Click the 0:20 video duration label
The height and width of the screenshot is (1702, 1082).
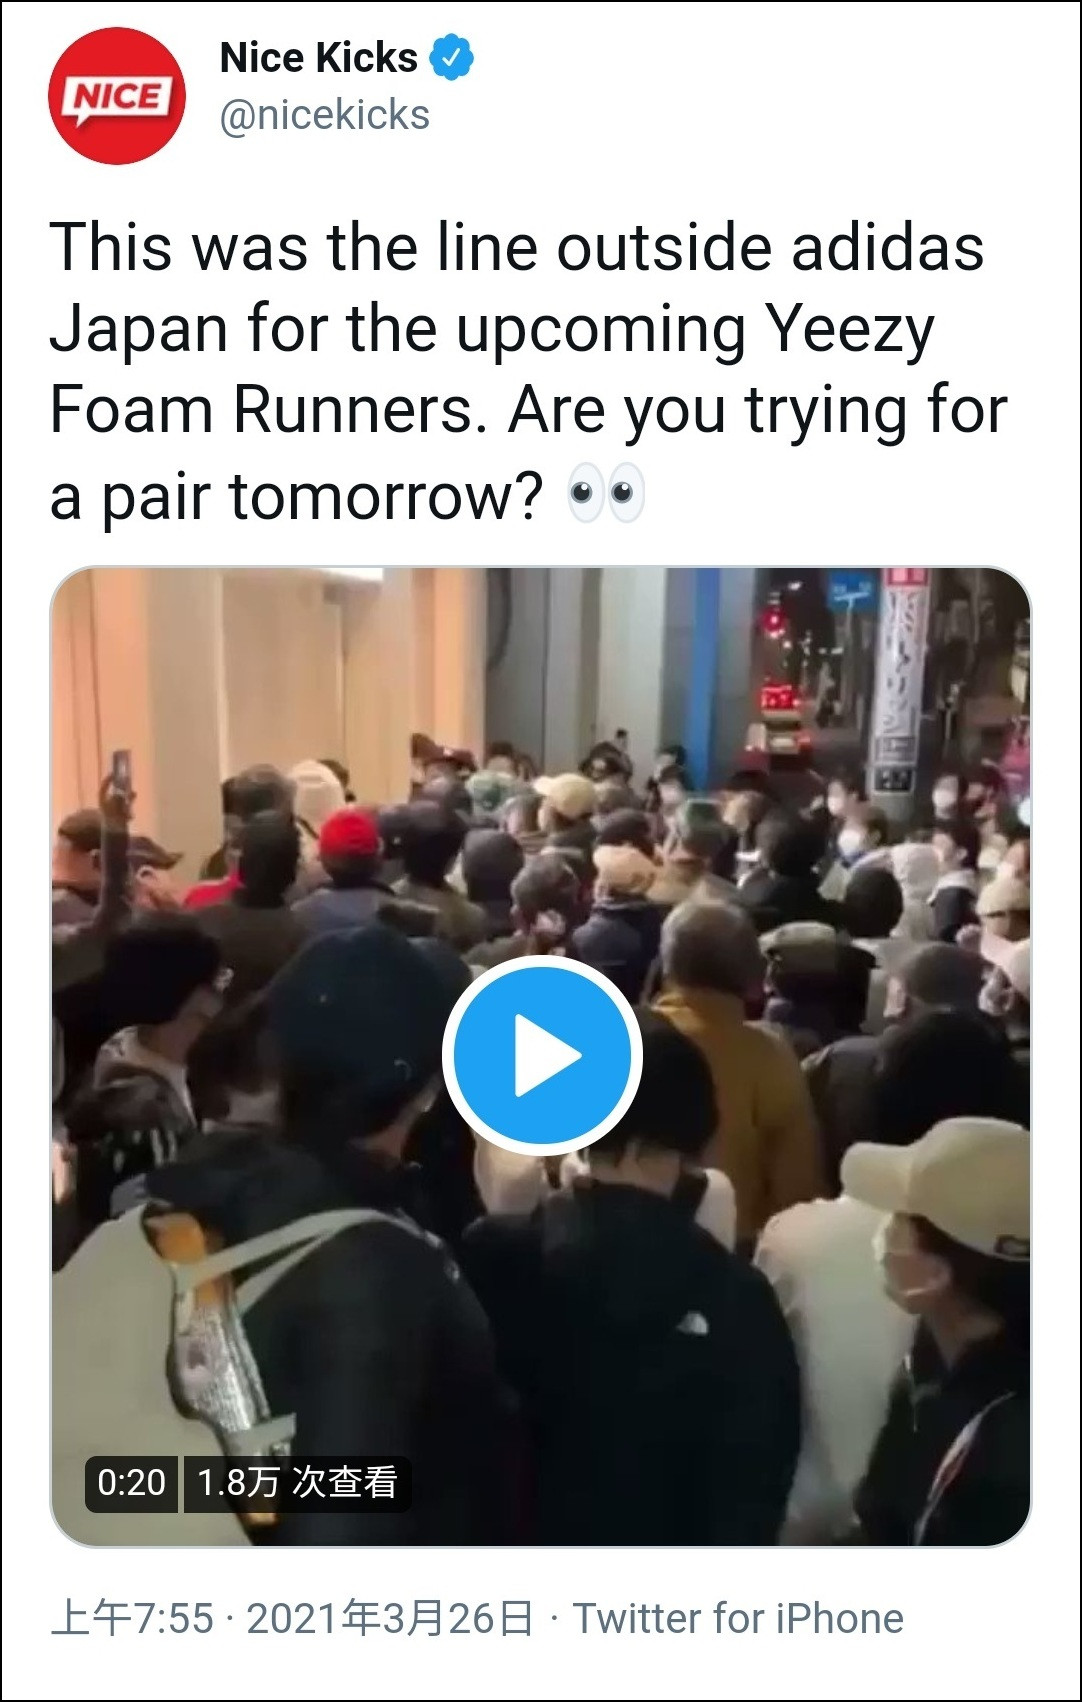tap(131, 1482)
